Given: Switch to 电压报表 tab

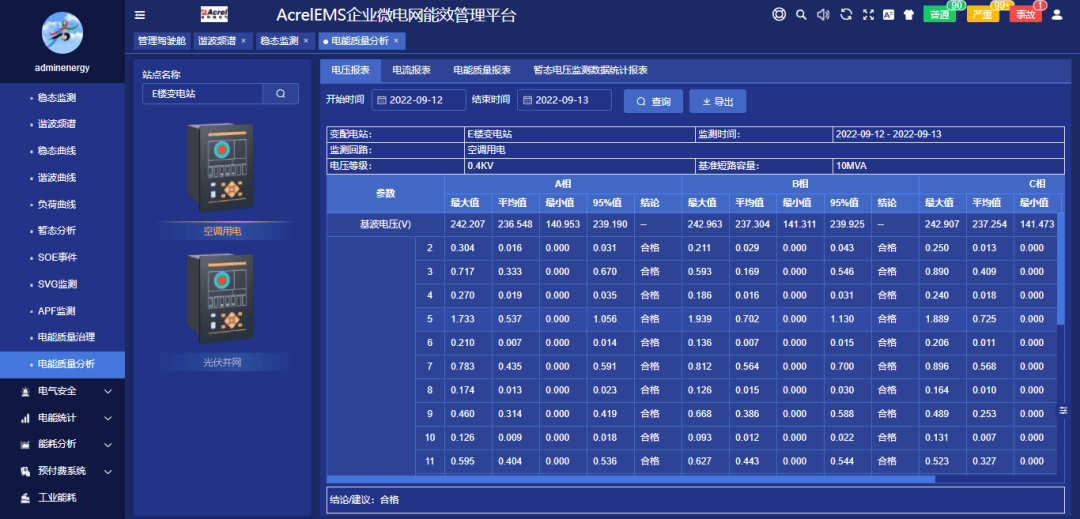Looking at the screenshot, I should coord(351,70).
